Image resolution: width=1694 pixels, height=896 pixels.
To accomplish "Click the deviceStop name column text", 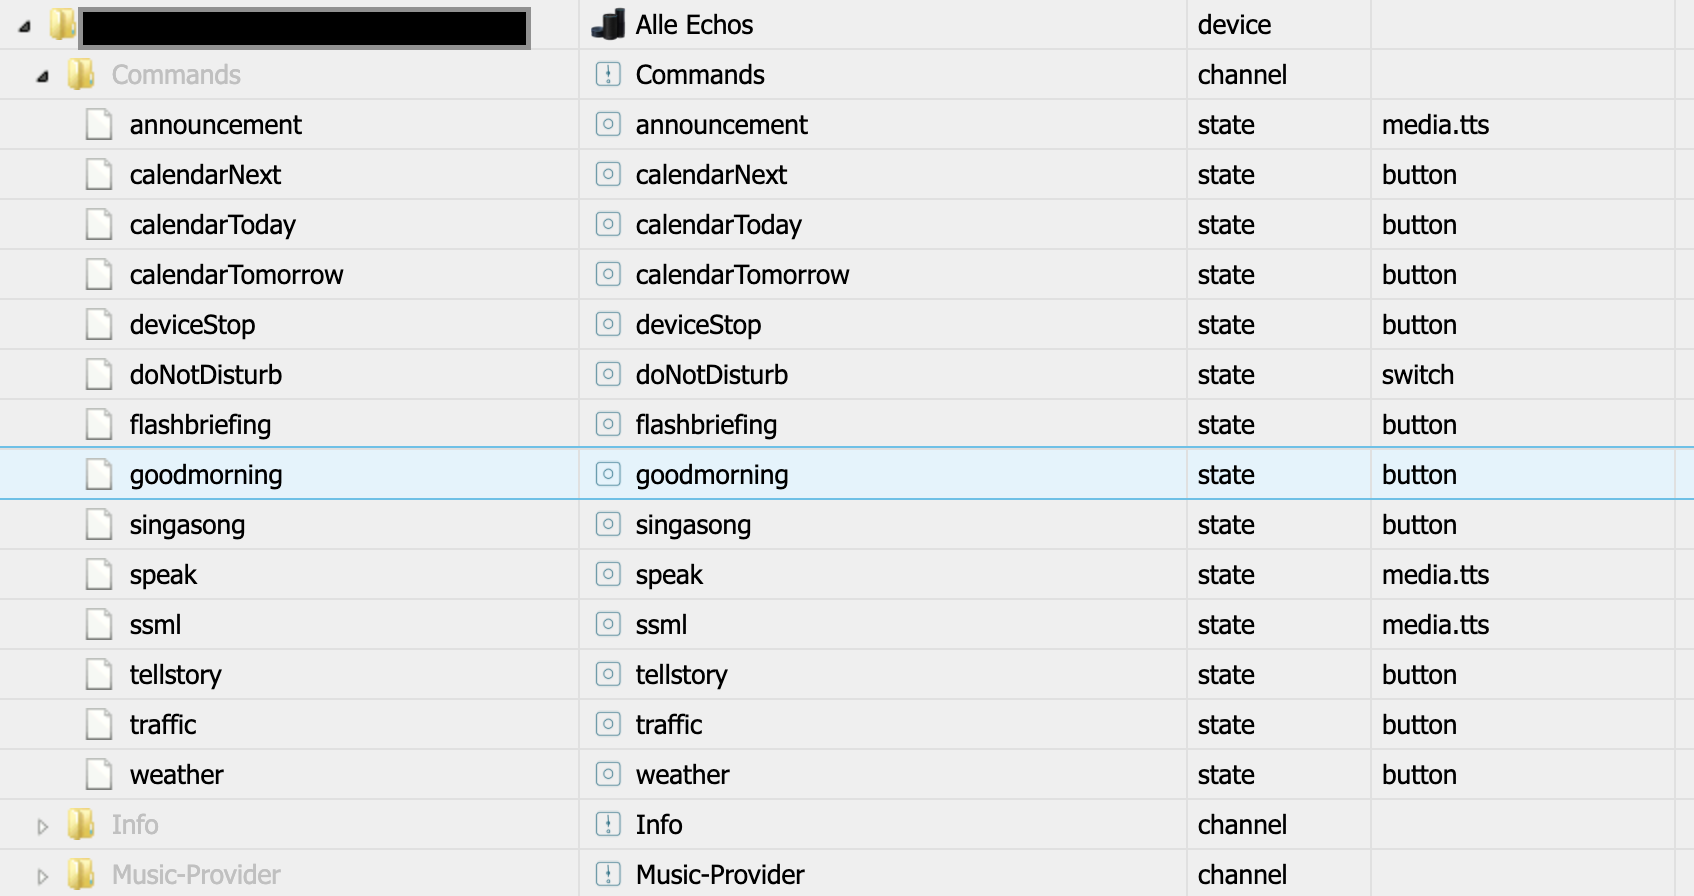I will (x=698, y=325).
